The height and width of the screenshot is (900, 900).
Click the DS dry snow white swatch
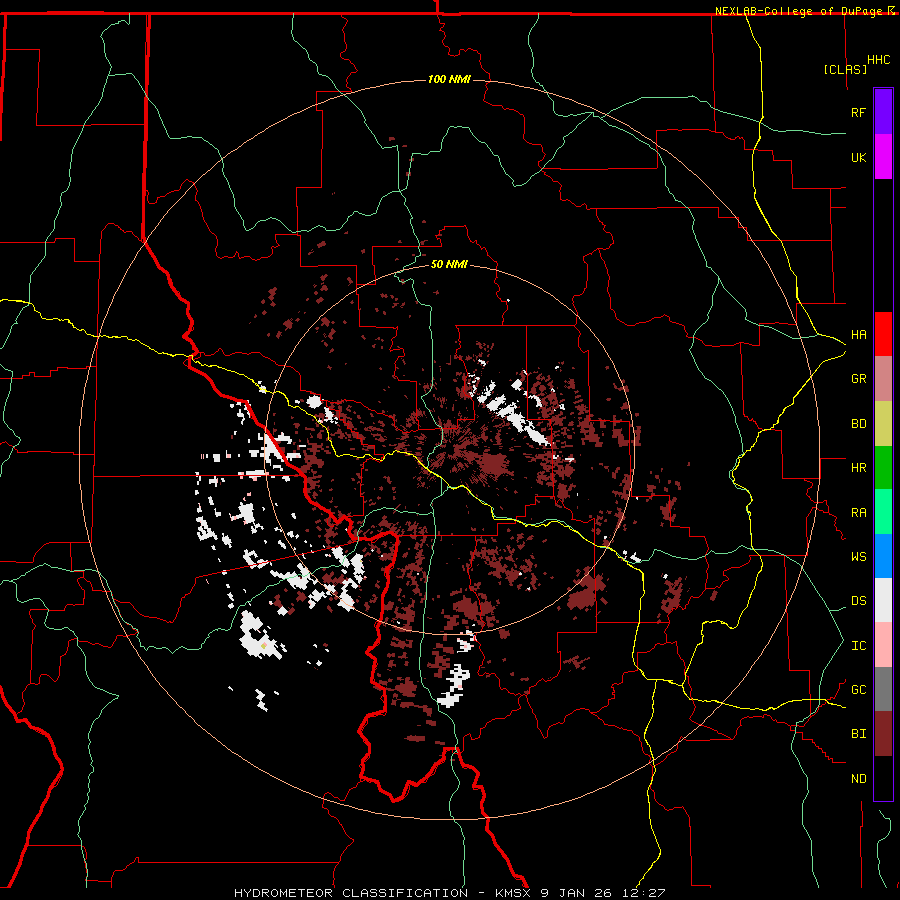[x=883, y=600]
